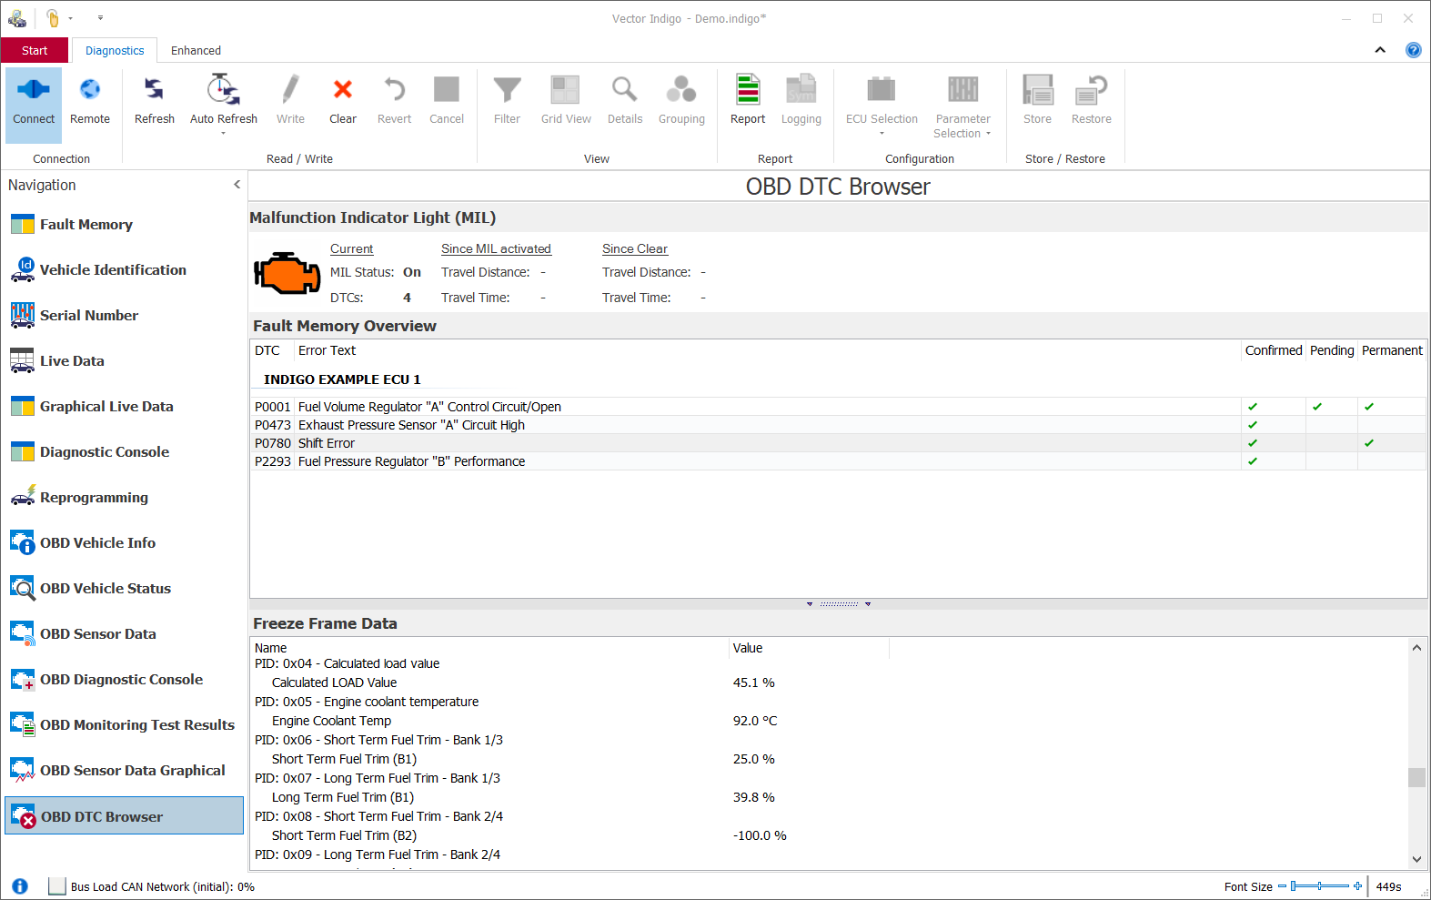Click Freeze Frame scrollbar down arrow

[x=1417, y=859]
